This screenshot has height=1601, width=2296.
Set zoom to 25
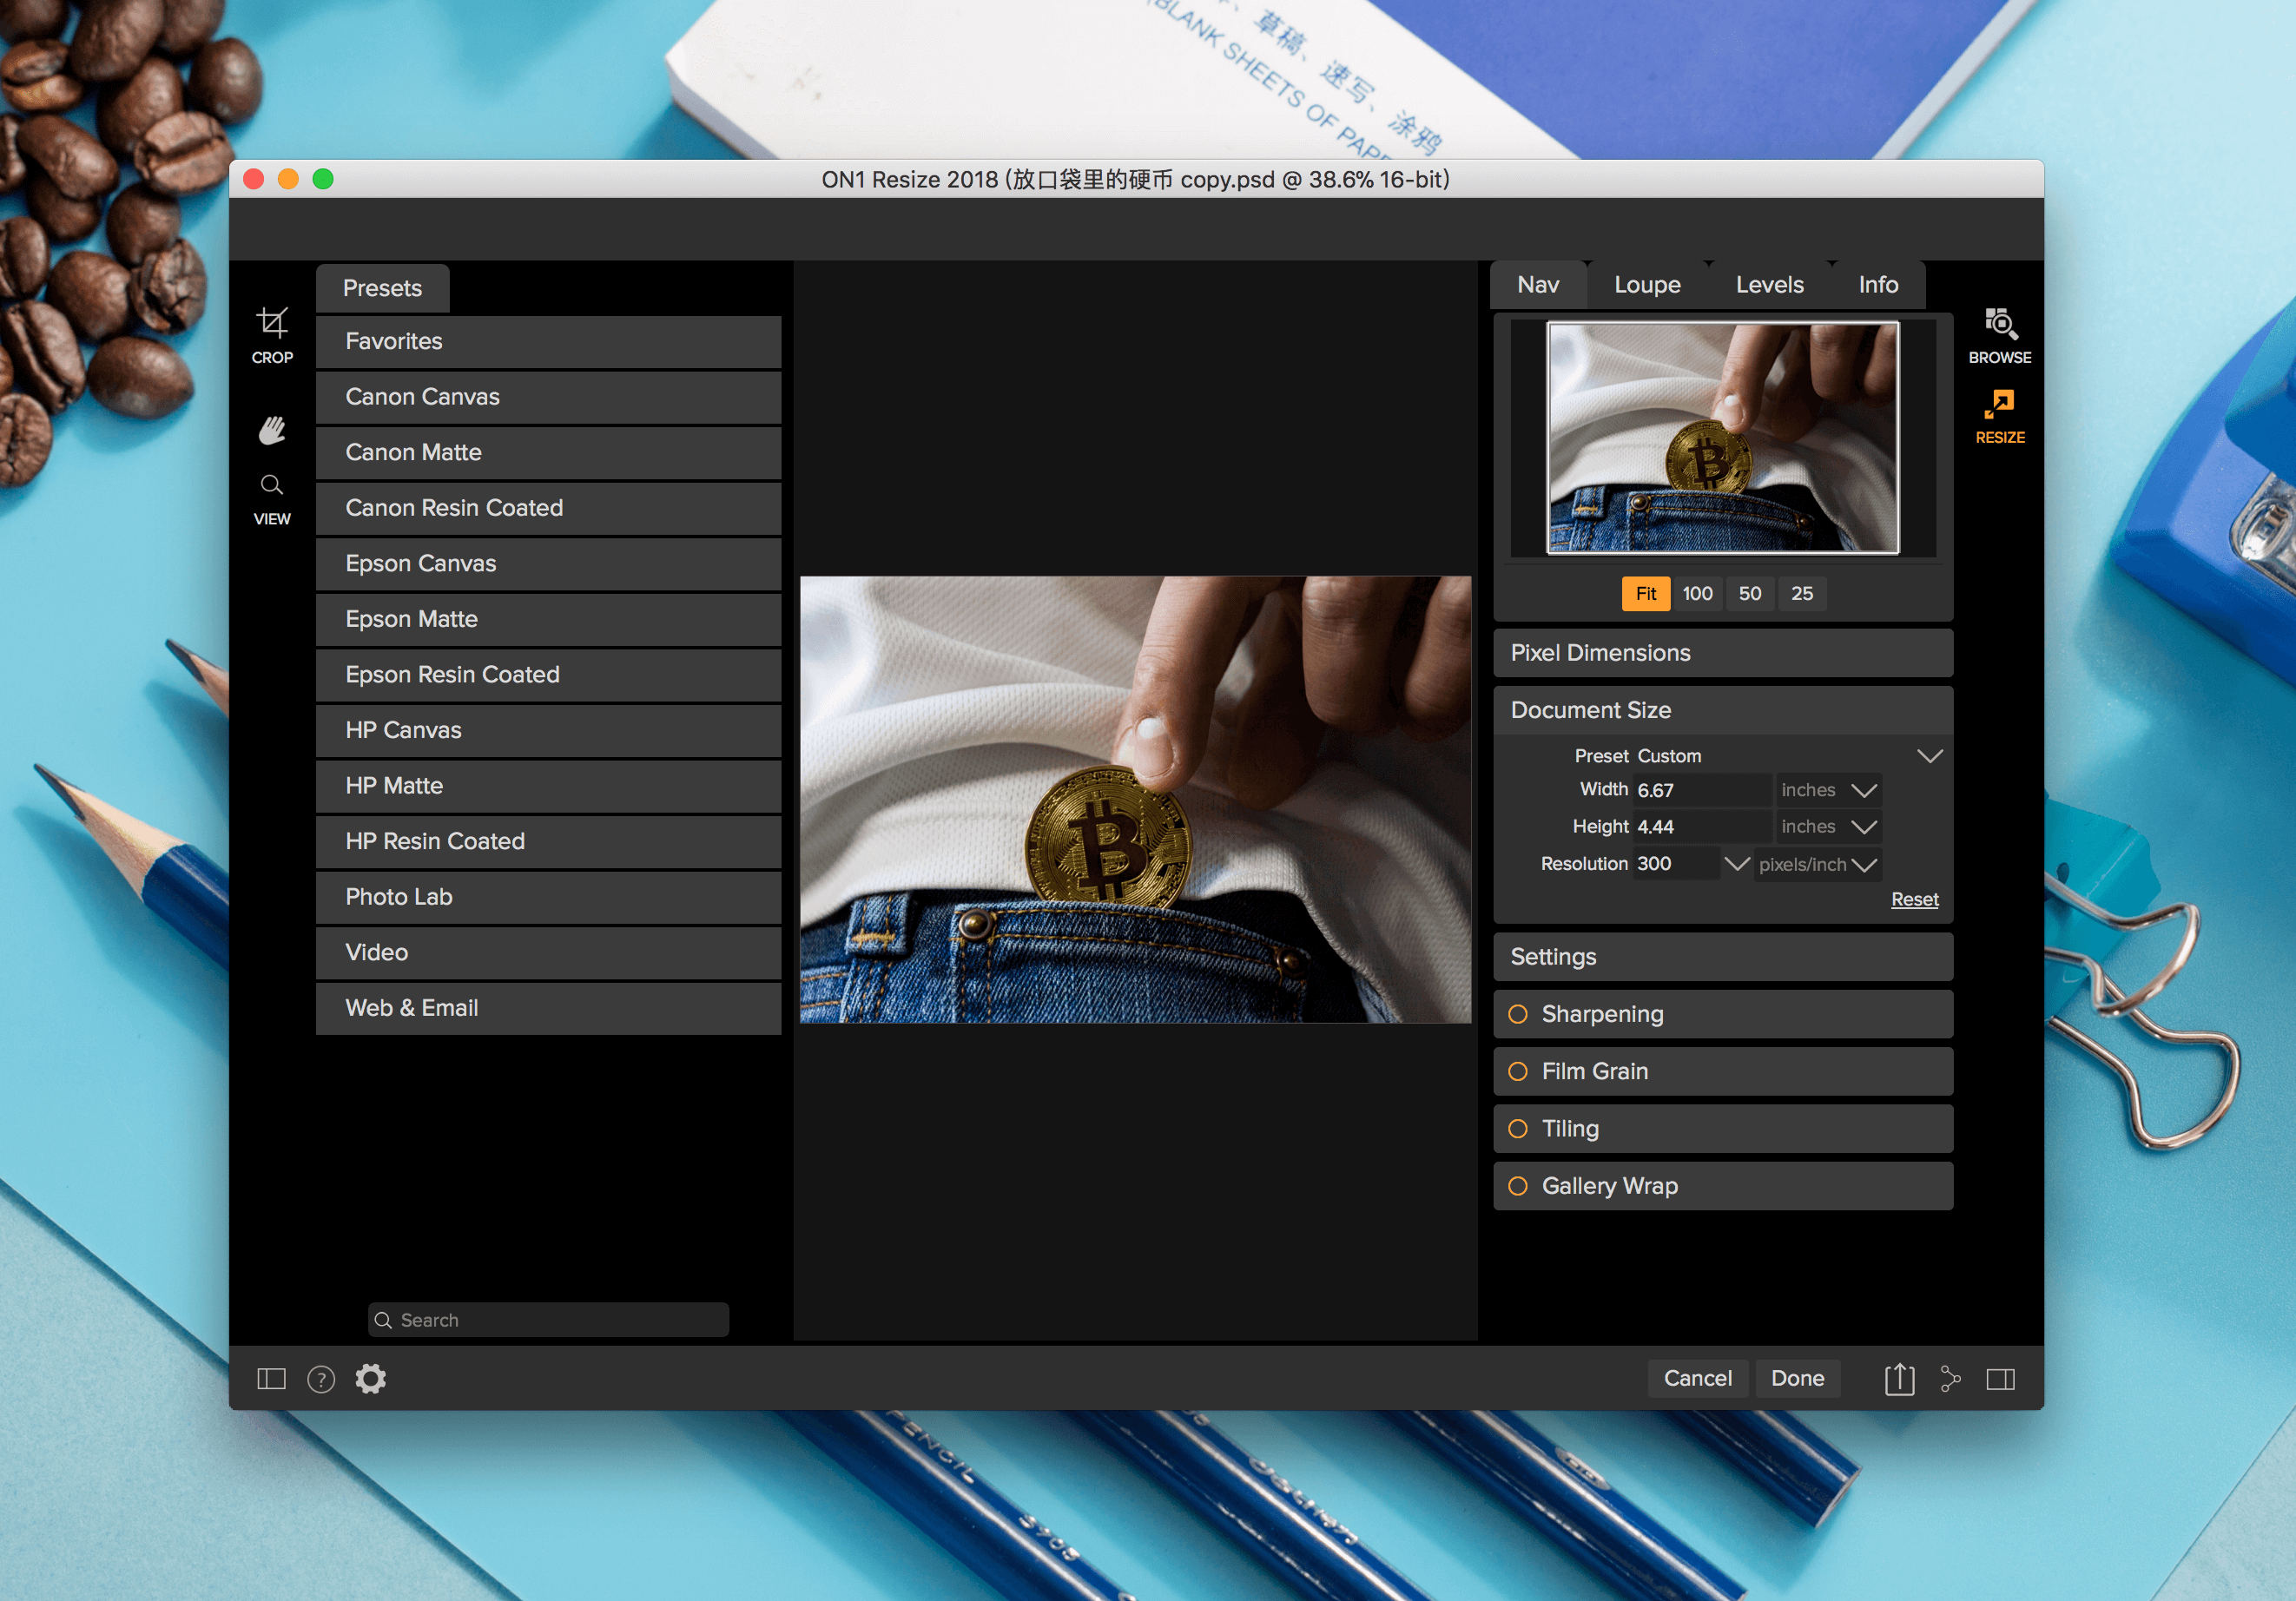pyautogui.click(x=1801, y=593)
